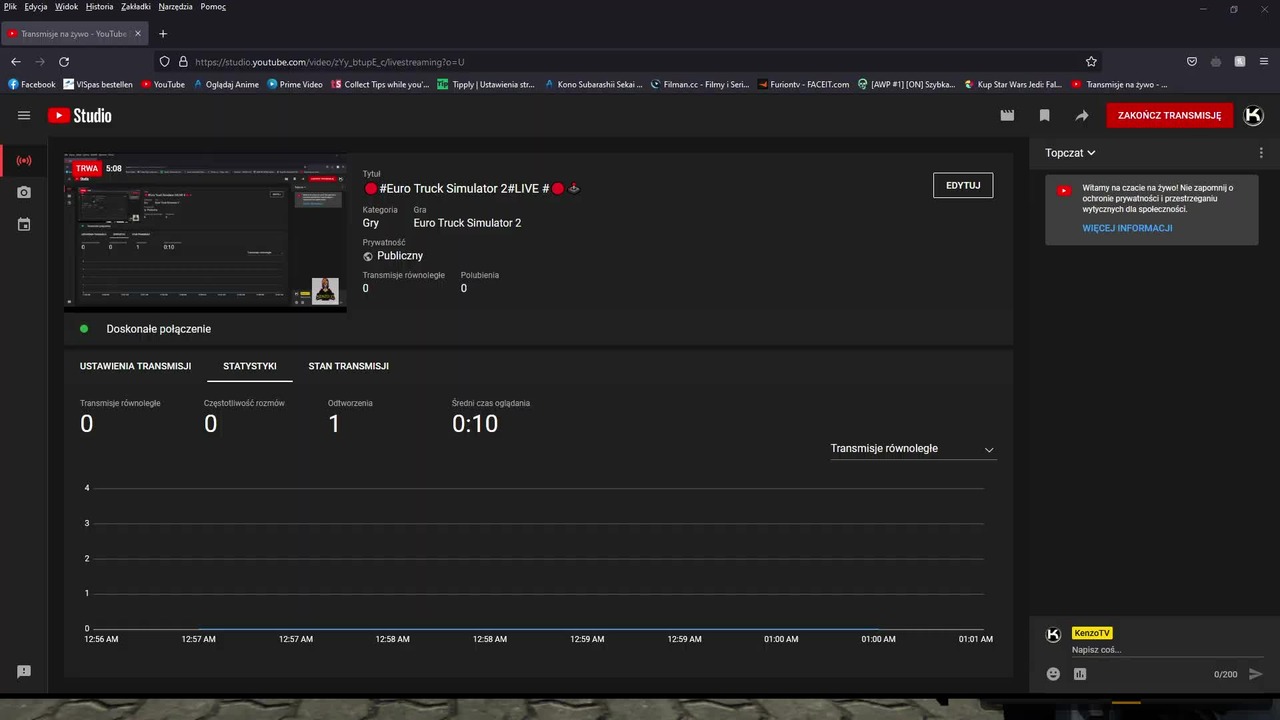Open the Transmisje równoległe chart dropdown
1280x720 pixels.
point(913,449)
